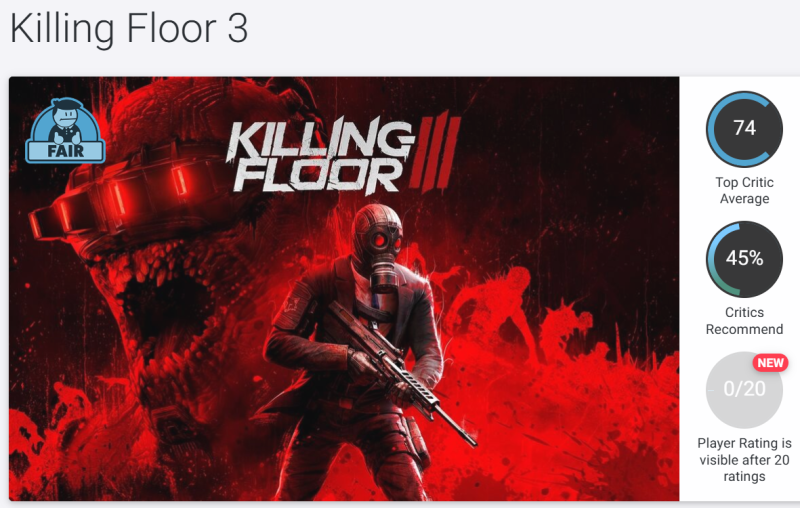800x508 pixels.
Task: Click the 74 Top Critic Average circle
Action: tap(744, 129)
